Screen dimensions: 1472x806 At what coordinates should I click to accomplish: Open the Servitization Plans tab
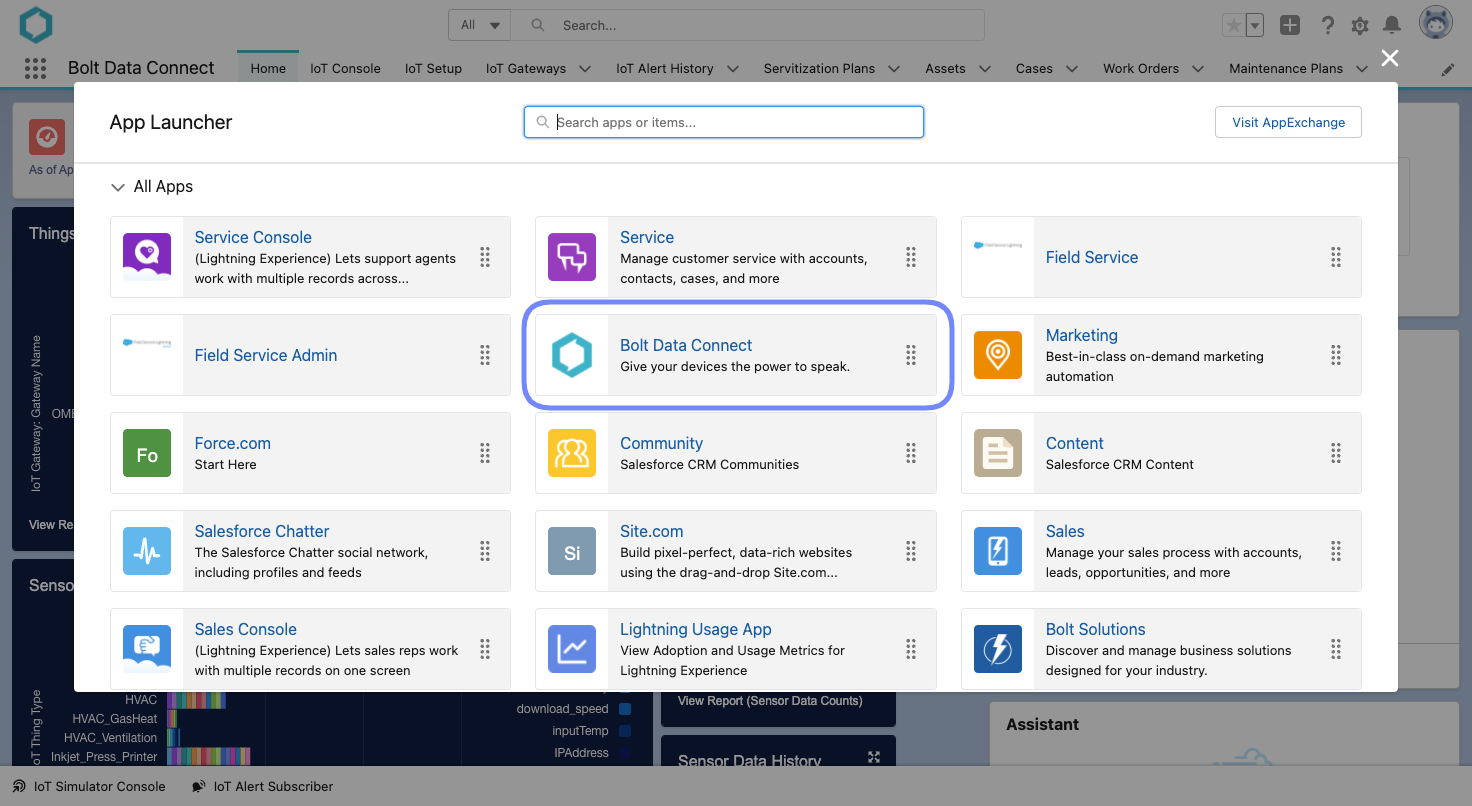pos(819,68)
